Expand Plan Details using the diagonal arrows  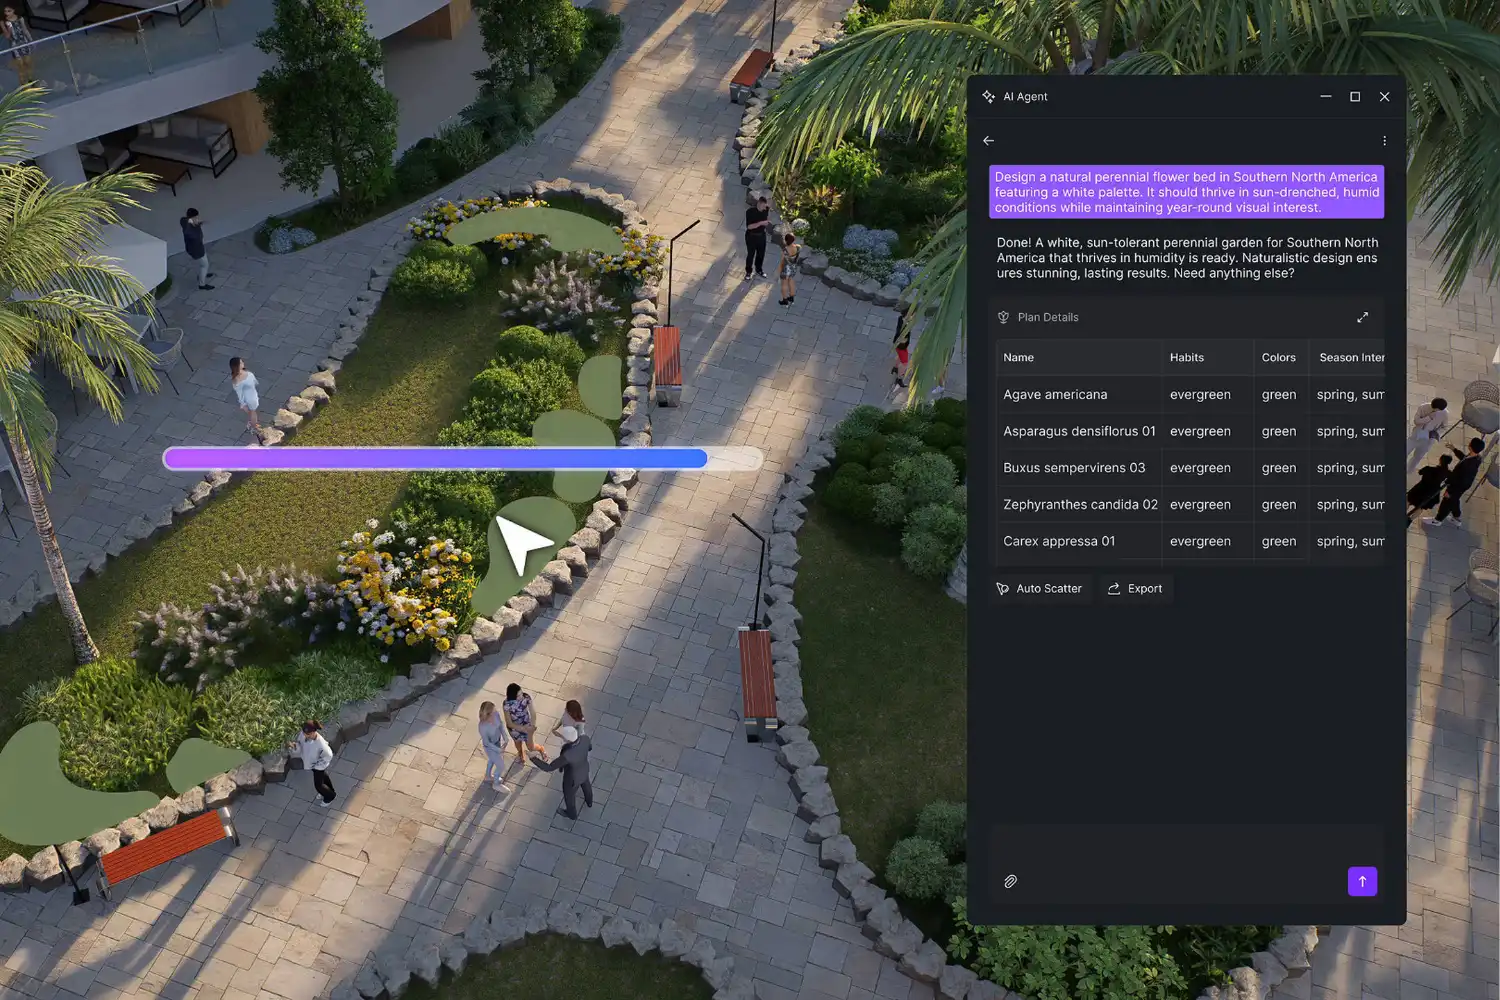pos(1363,317)
